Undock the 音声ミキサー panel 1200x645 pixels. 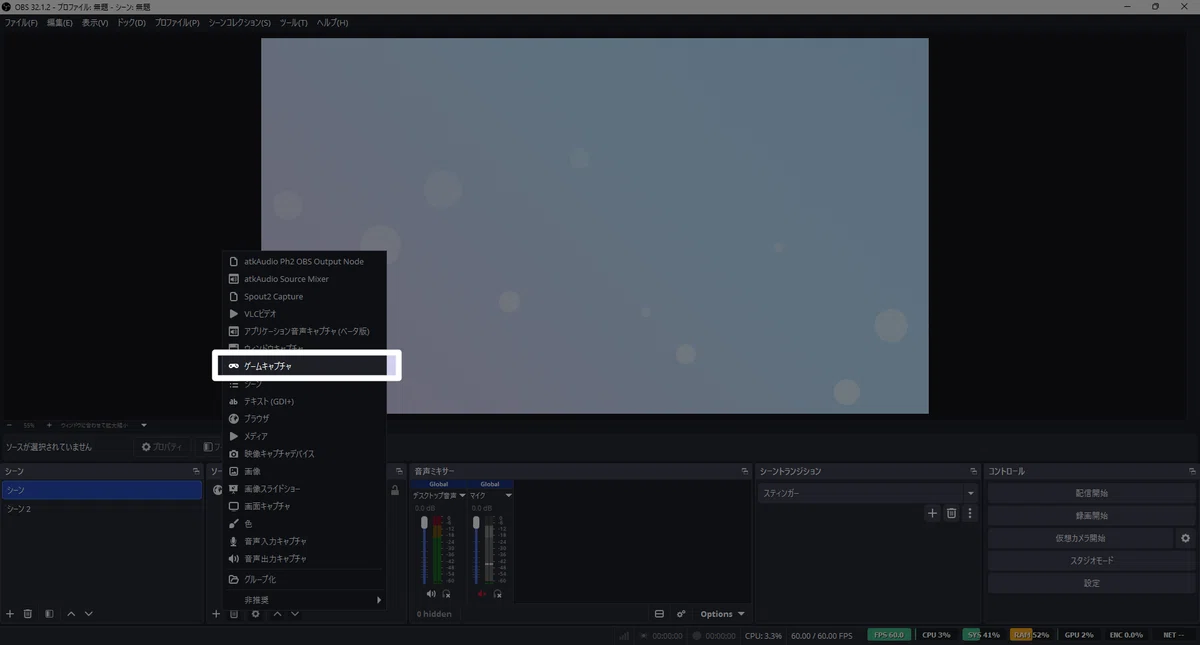pos(745,471)
